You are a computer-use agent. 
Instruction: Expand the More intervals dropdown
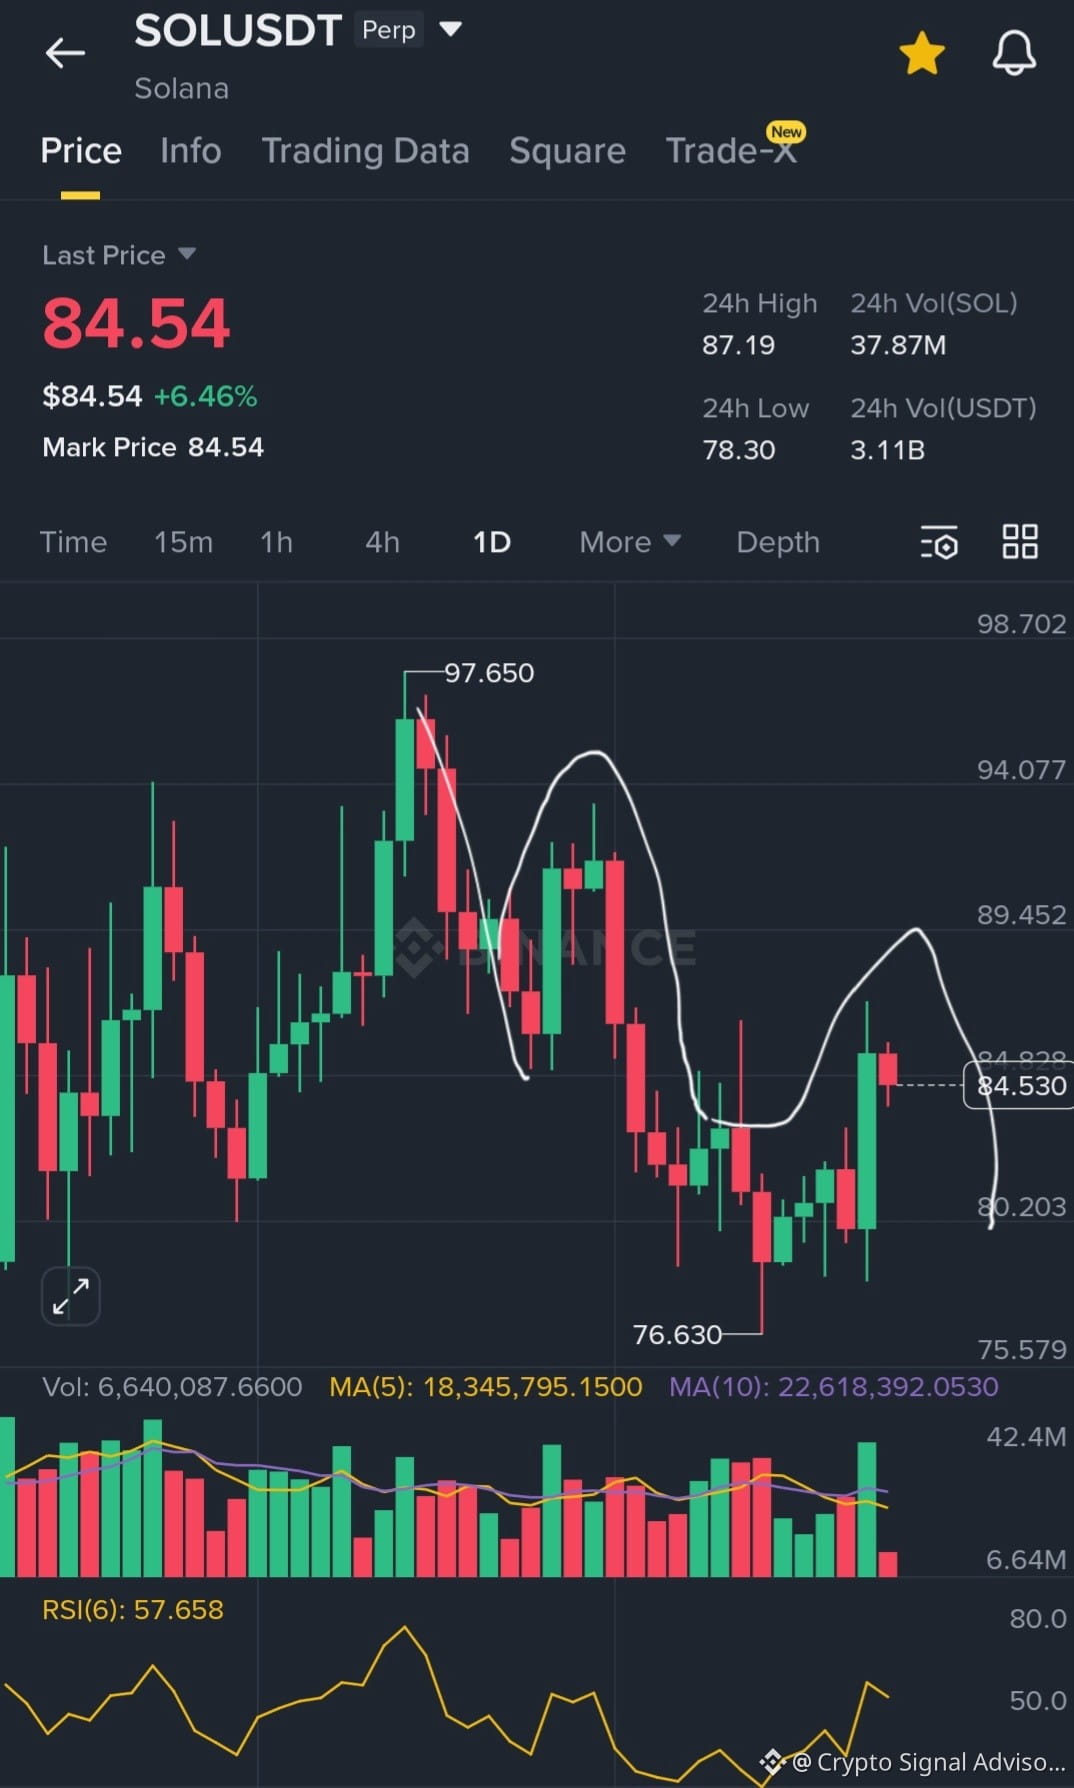(630, 542)
